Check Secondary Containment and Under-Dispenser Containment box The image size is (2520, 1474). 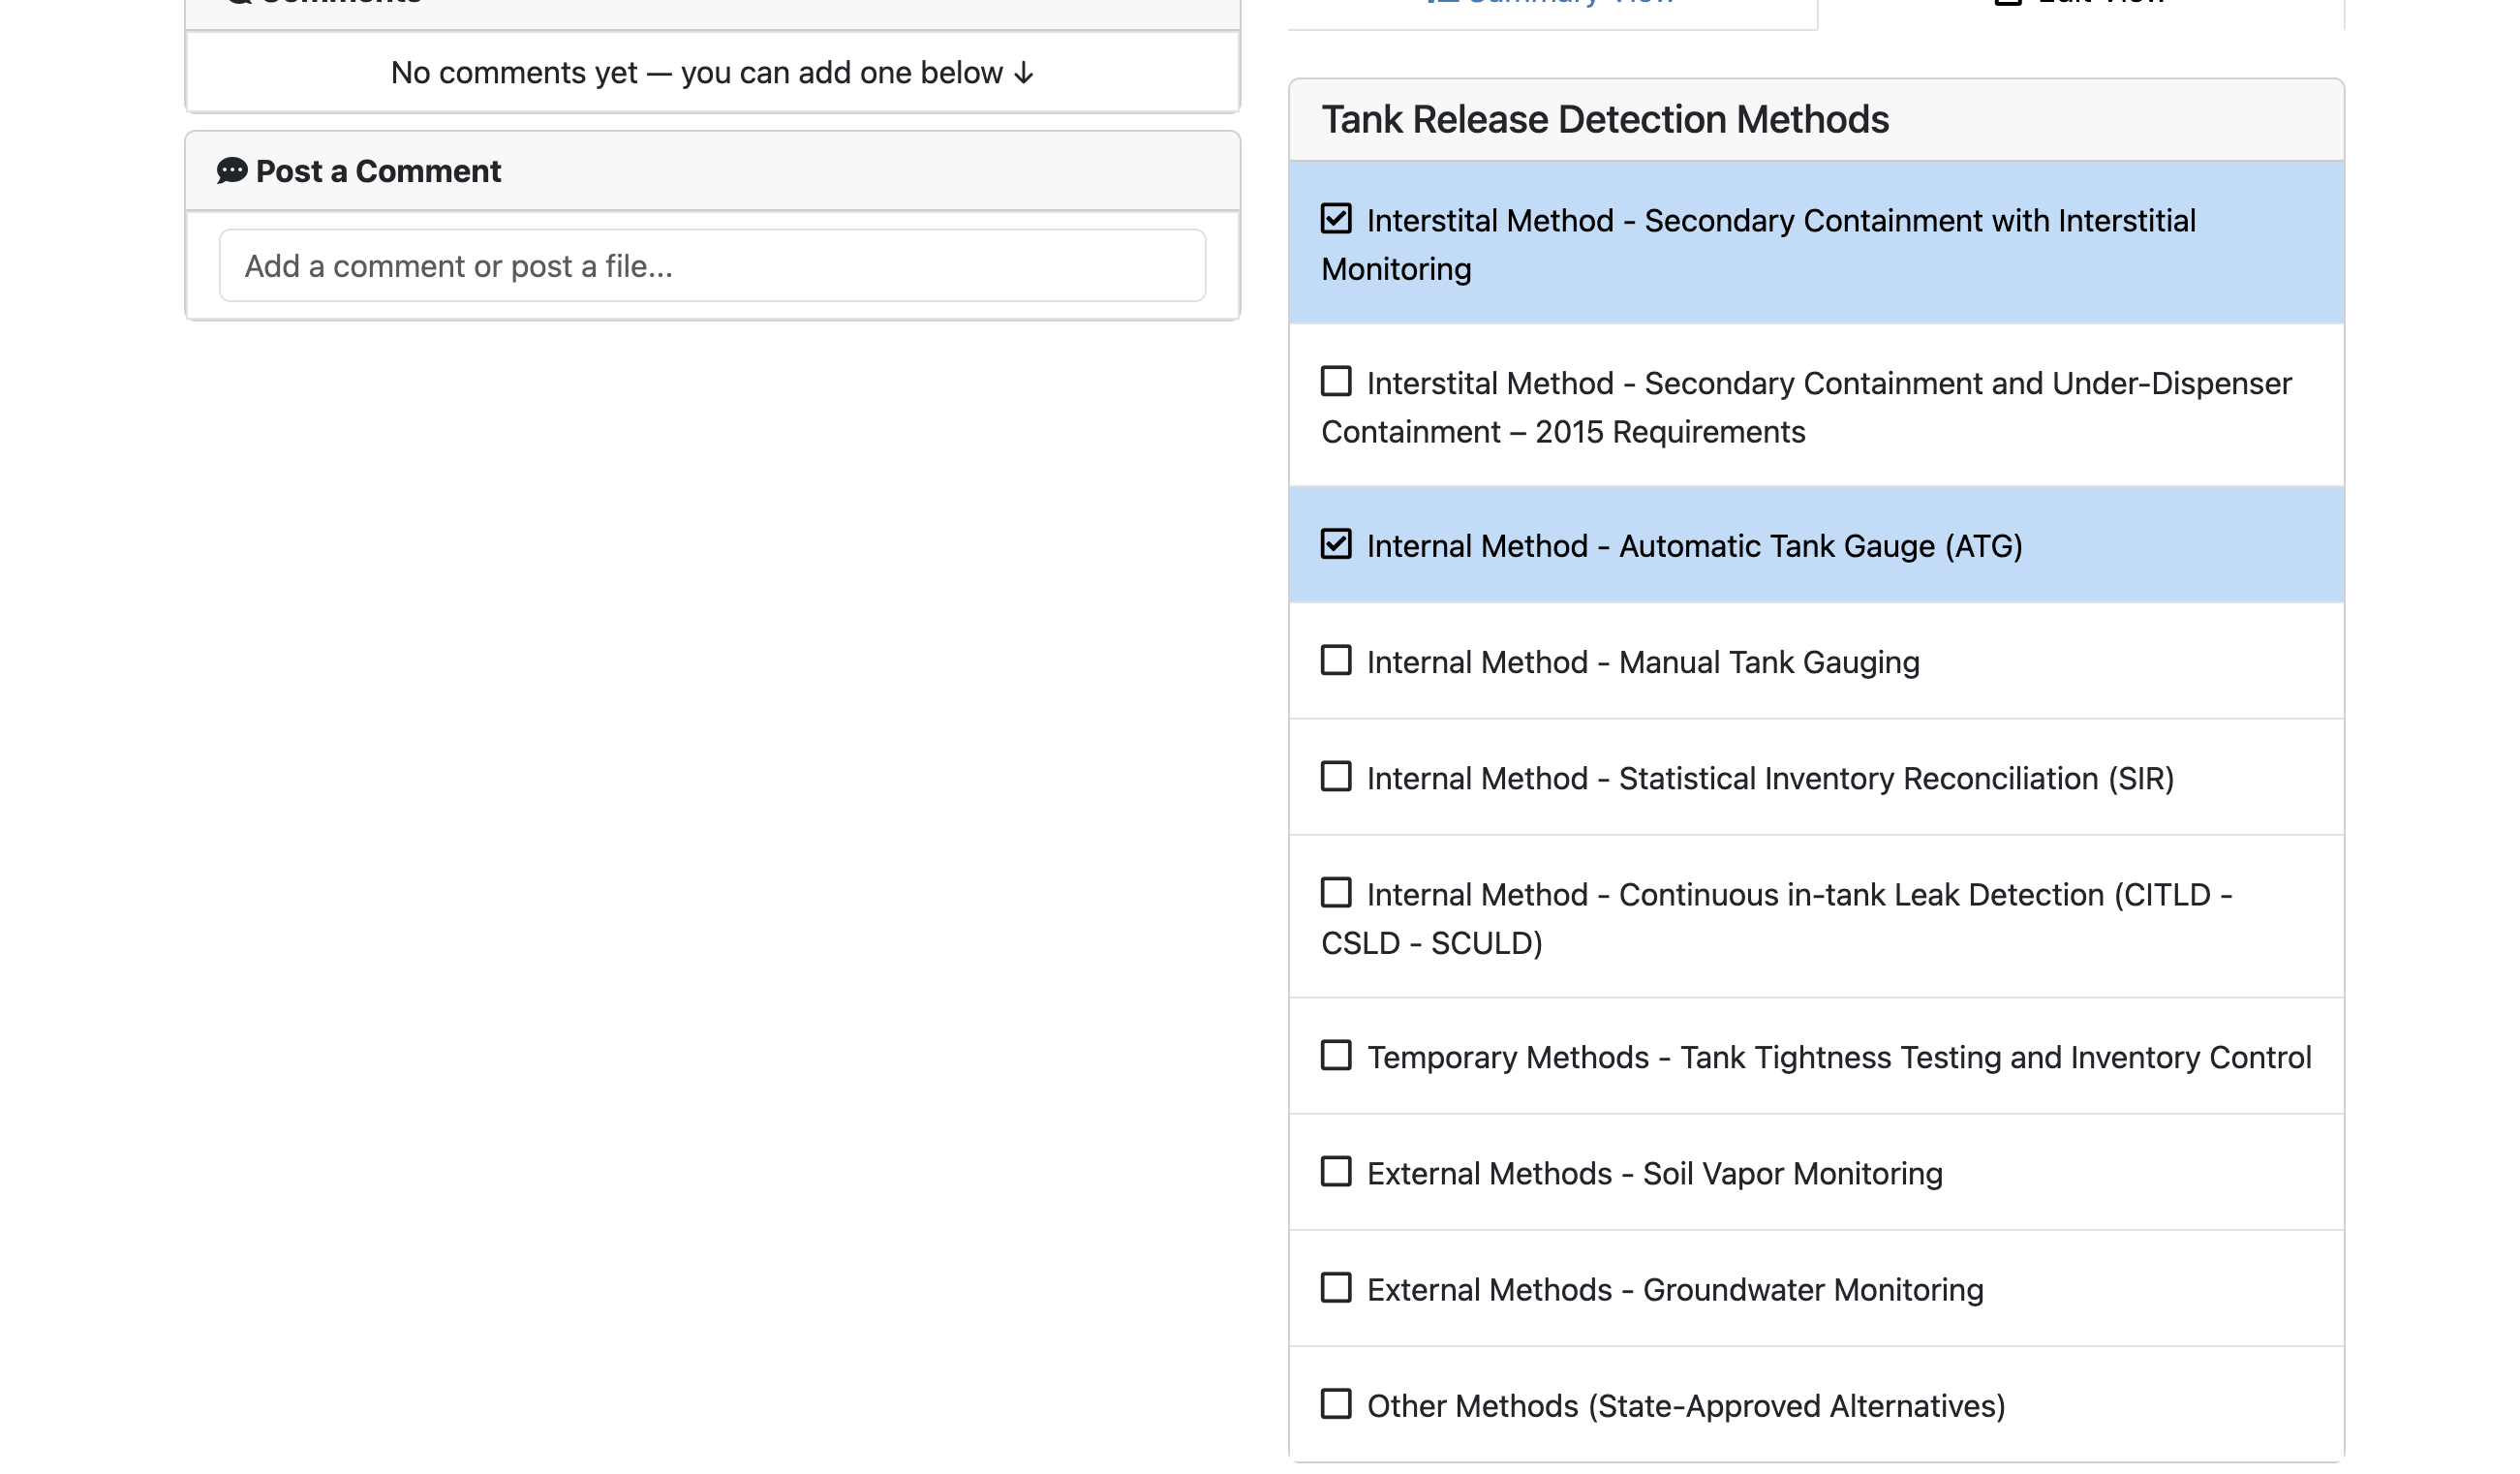(x=1336, y=382)
